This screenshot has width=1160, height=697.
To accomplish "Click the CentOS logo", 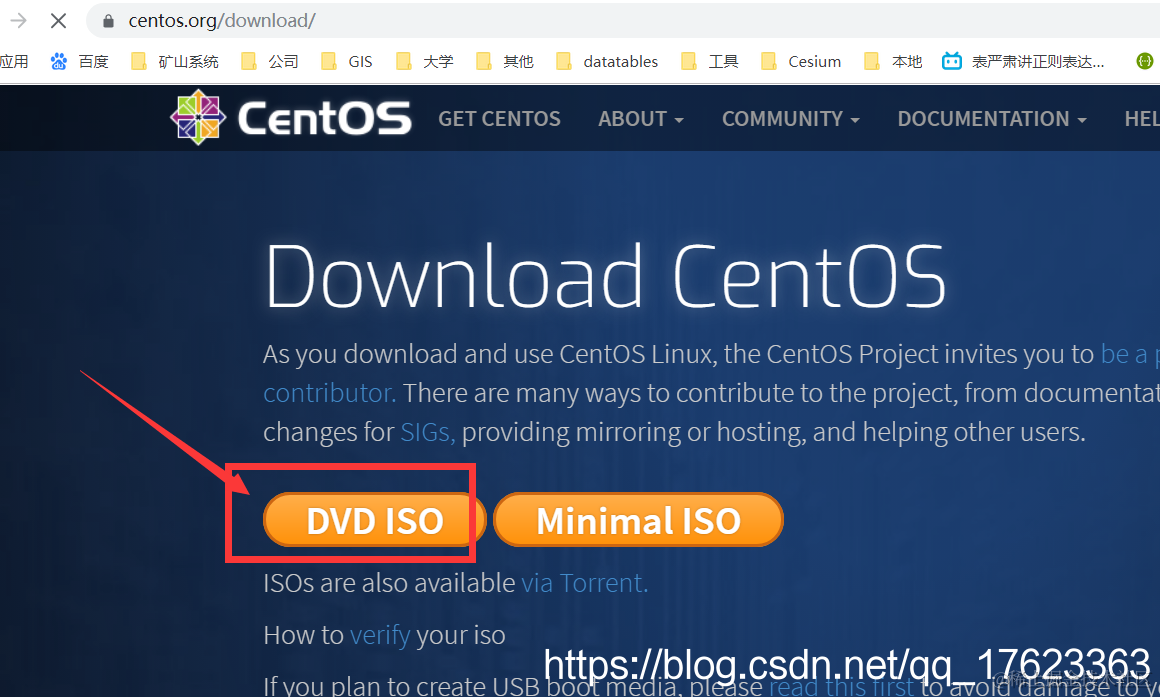I will pyautogui.click(x=291, y=118).
